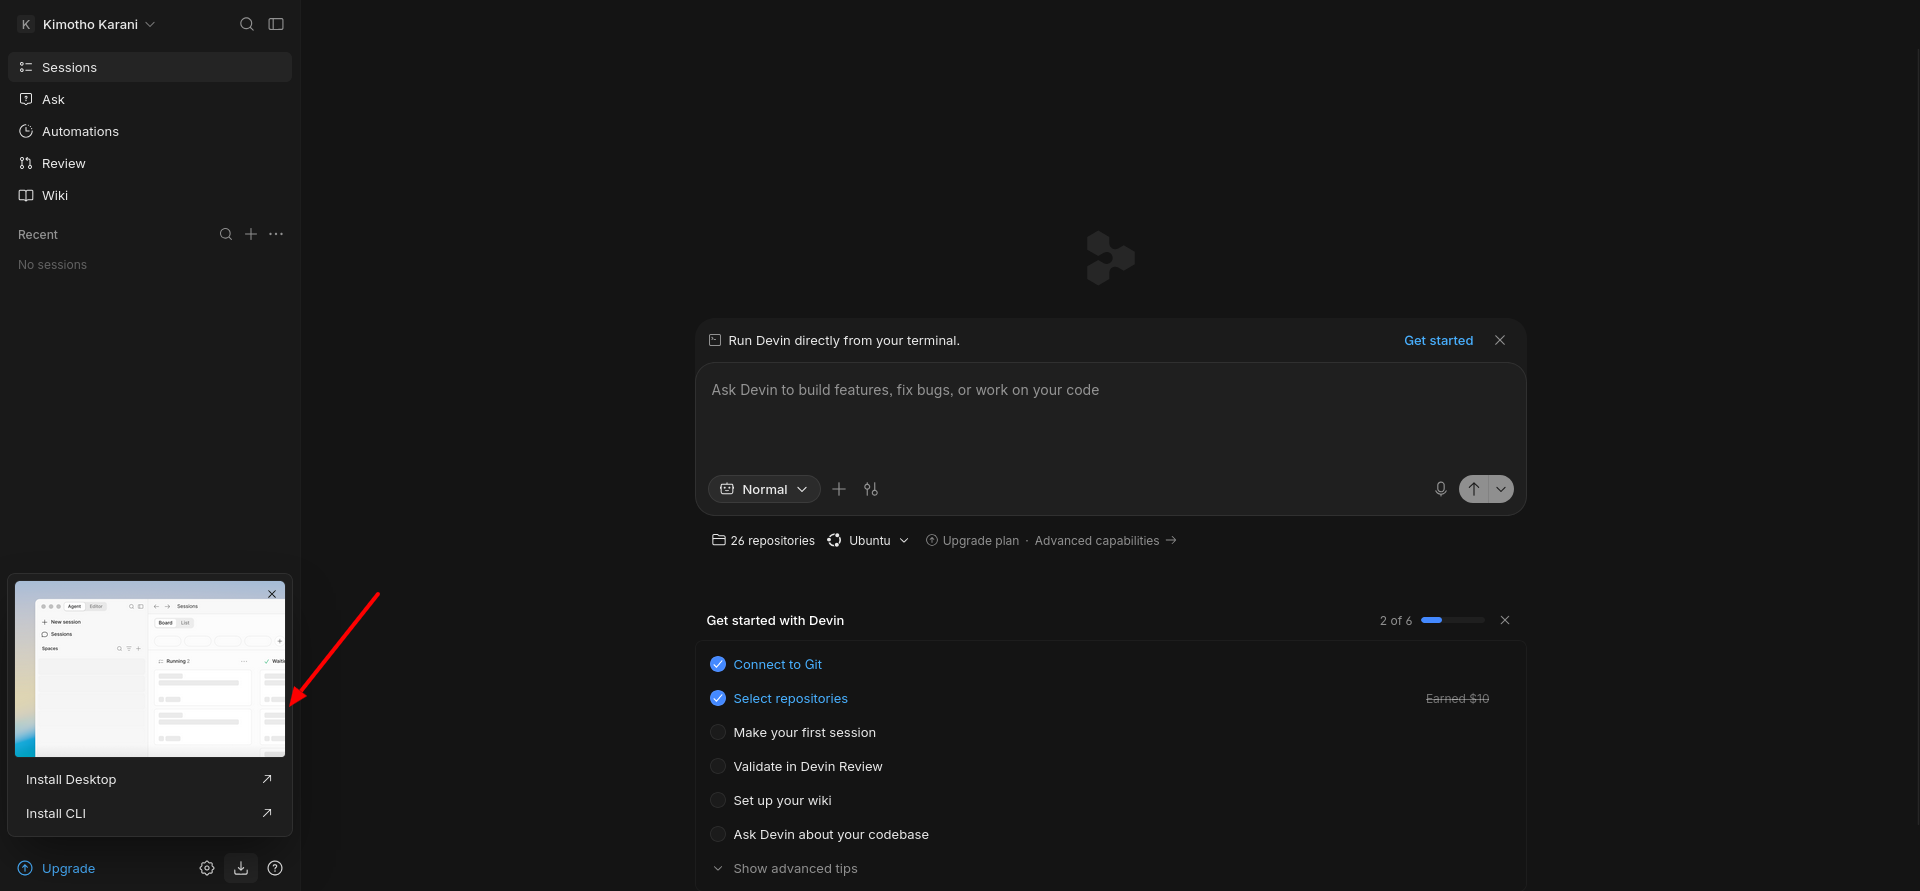Open the Advanced capabilities link
Screen dimensions: 1920x891
tap(1105, 540)
